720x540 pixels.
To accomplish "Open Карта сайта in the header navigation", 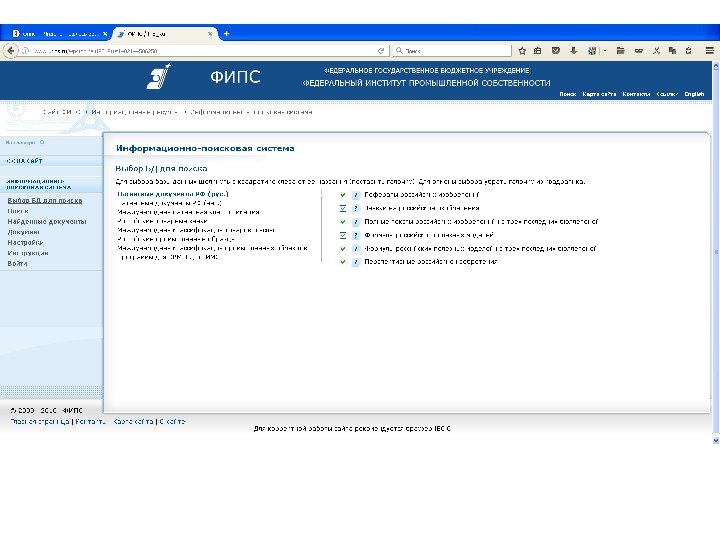I will coord(599,94).
